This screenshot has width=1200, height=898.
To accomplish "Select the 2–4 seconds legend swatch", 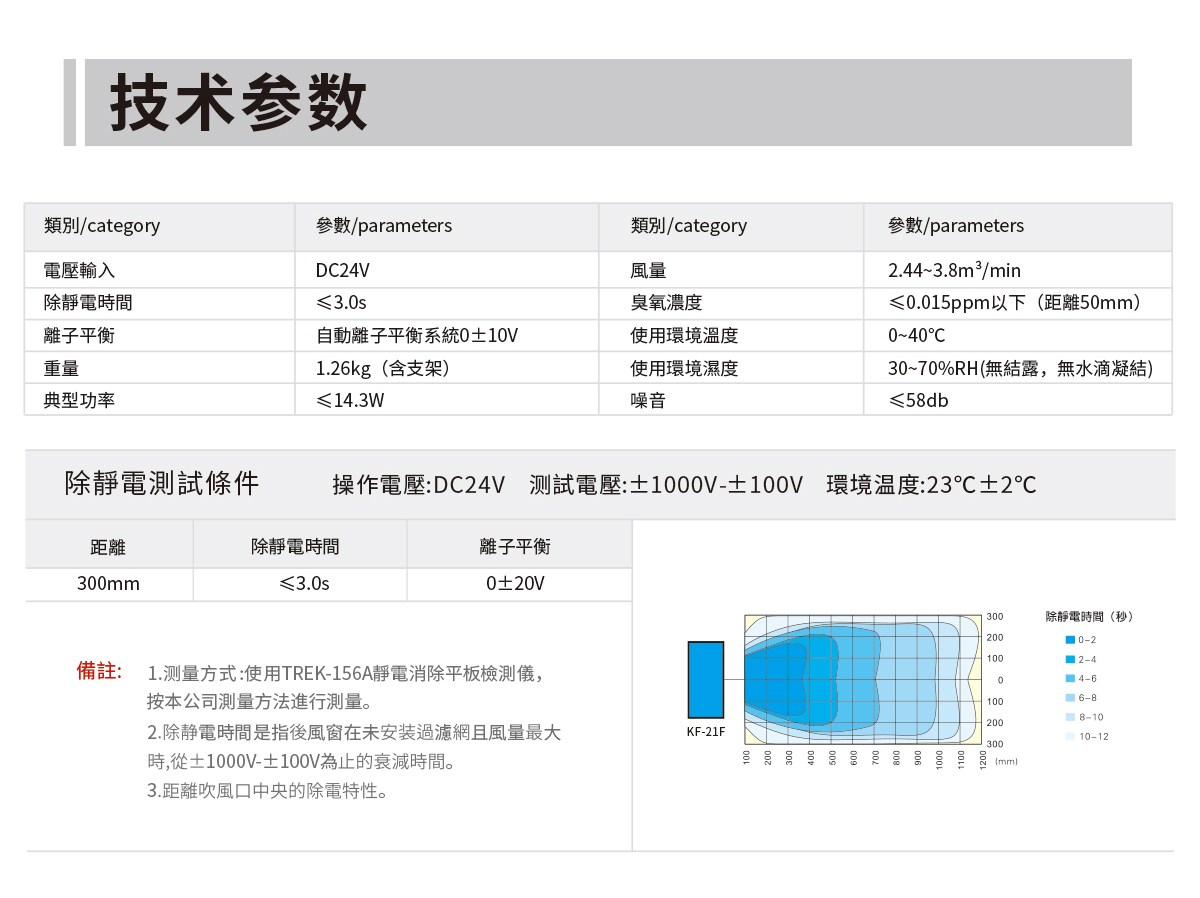I will [1070, 659].
